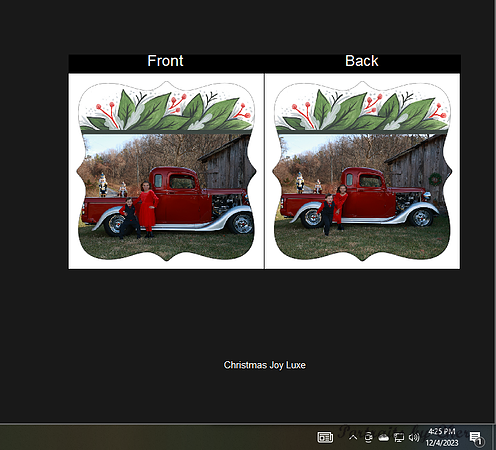Open the OneDrive cloud tray icon
This screenshot has width=496, height=450.
pyautogui.click(x=383, y=437)
